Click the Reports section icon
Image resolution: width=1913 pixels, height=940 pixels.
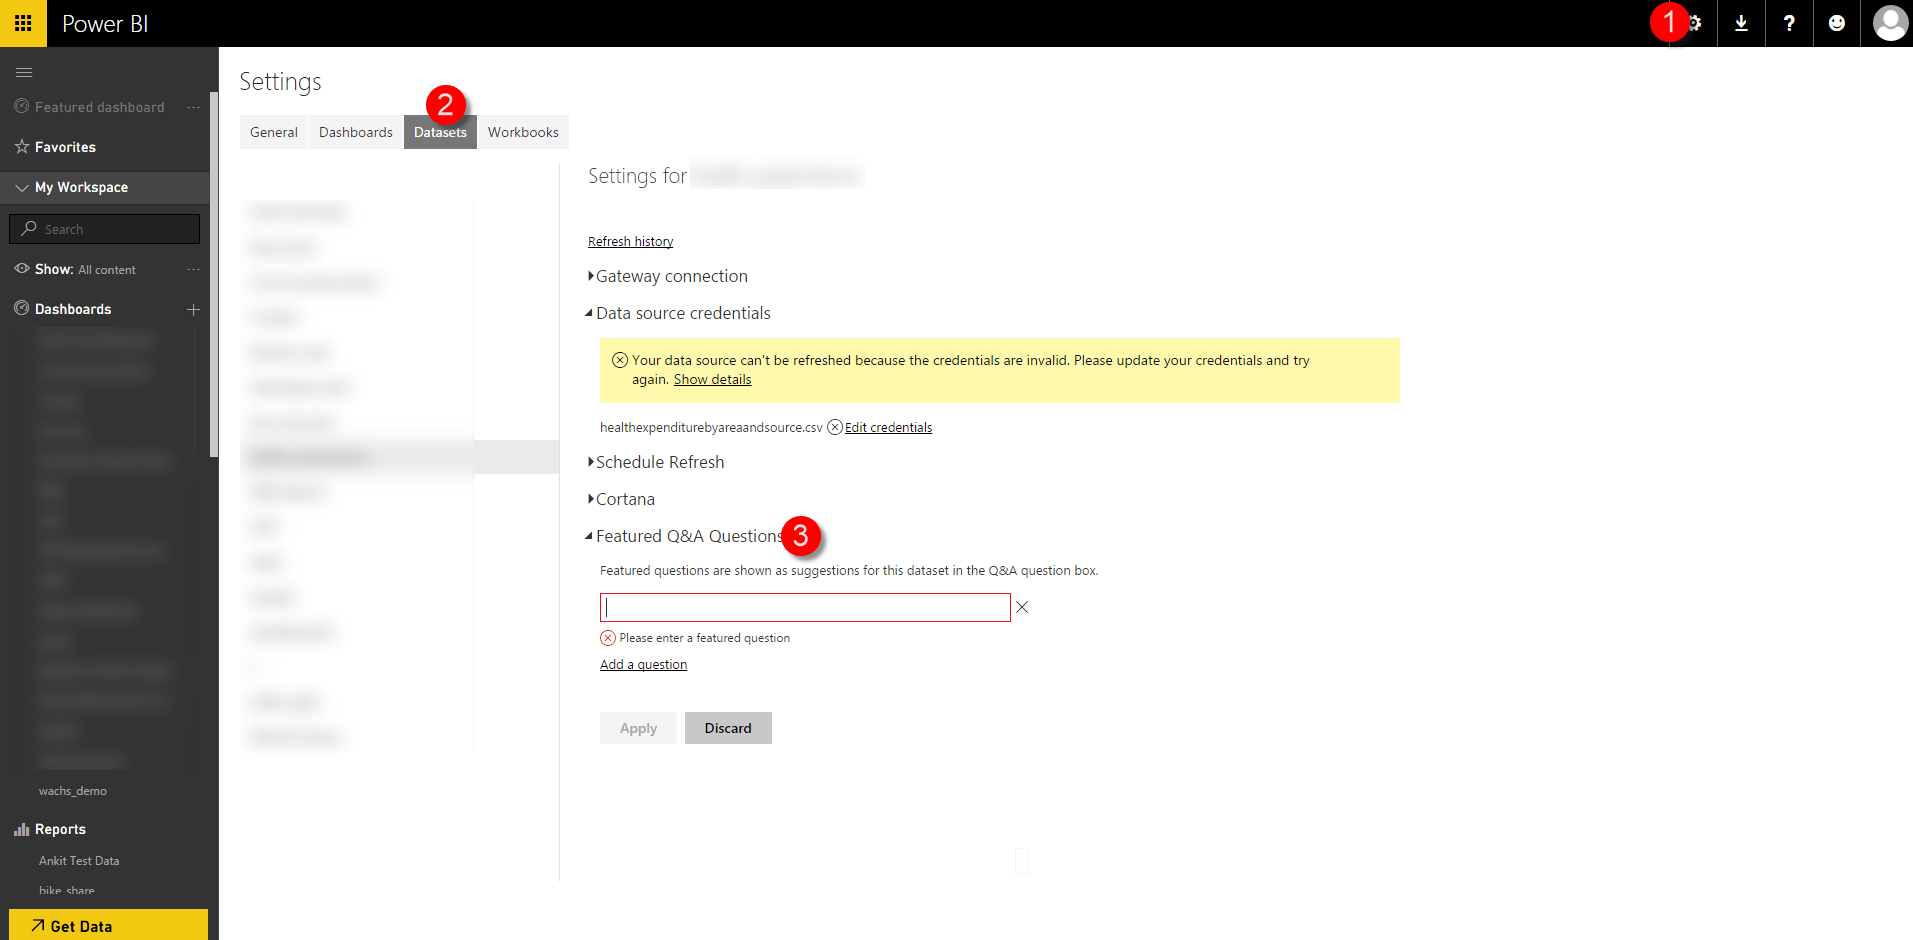tap(22, 829)
